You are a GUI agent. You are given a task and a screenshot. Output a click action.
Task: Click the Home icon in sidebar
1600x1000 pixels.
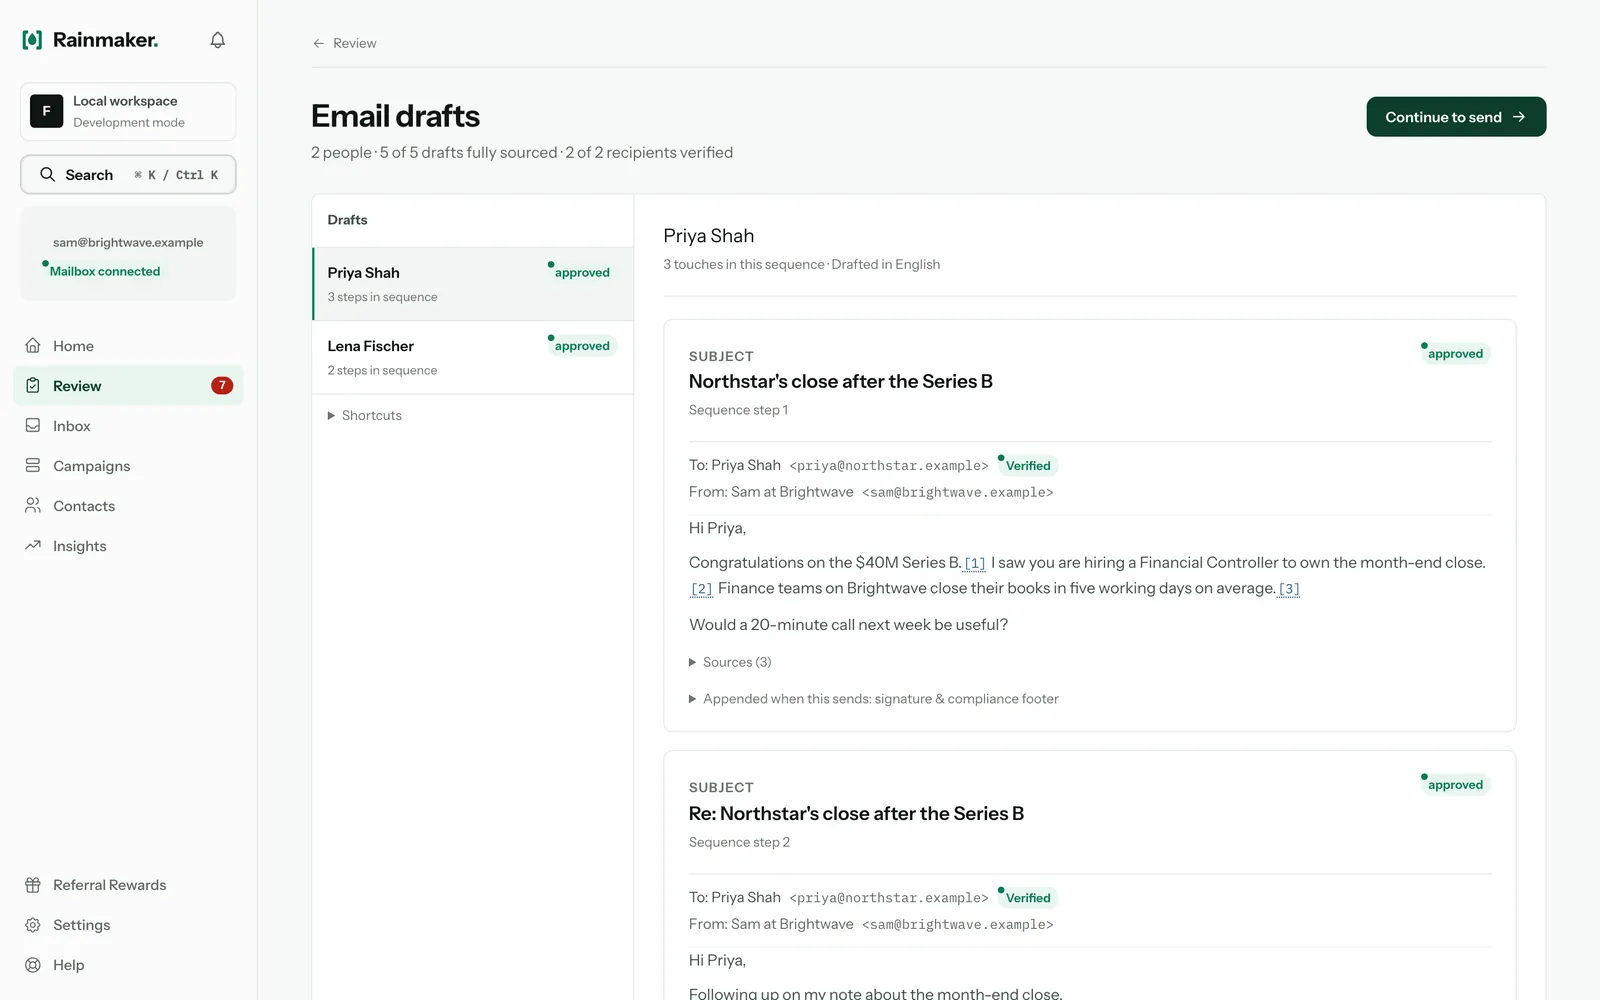coord(33,345)
